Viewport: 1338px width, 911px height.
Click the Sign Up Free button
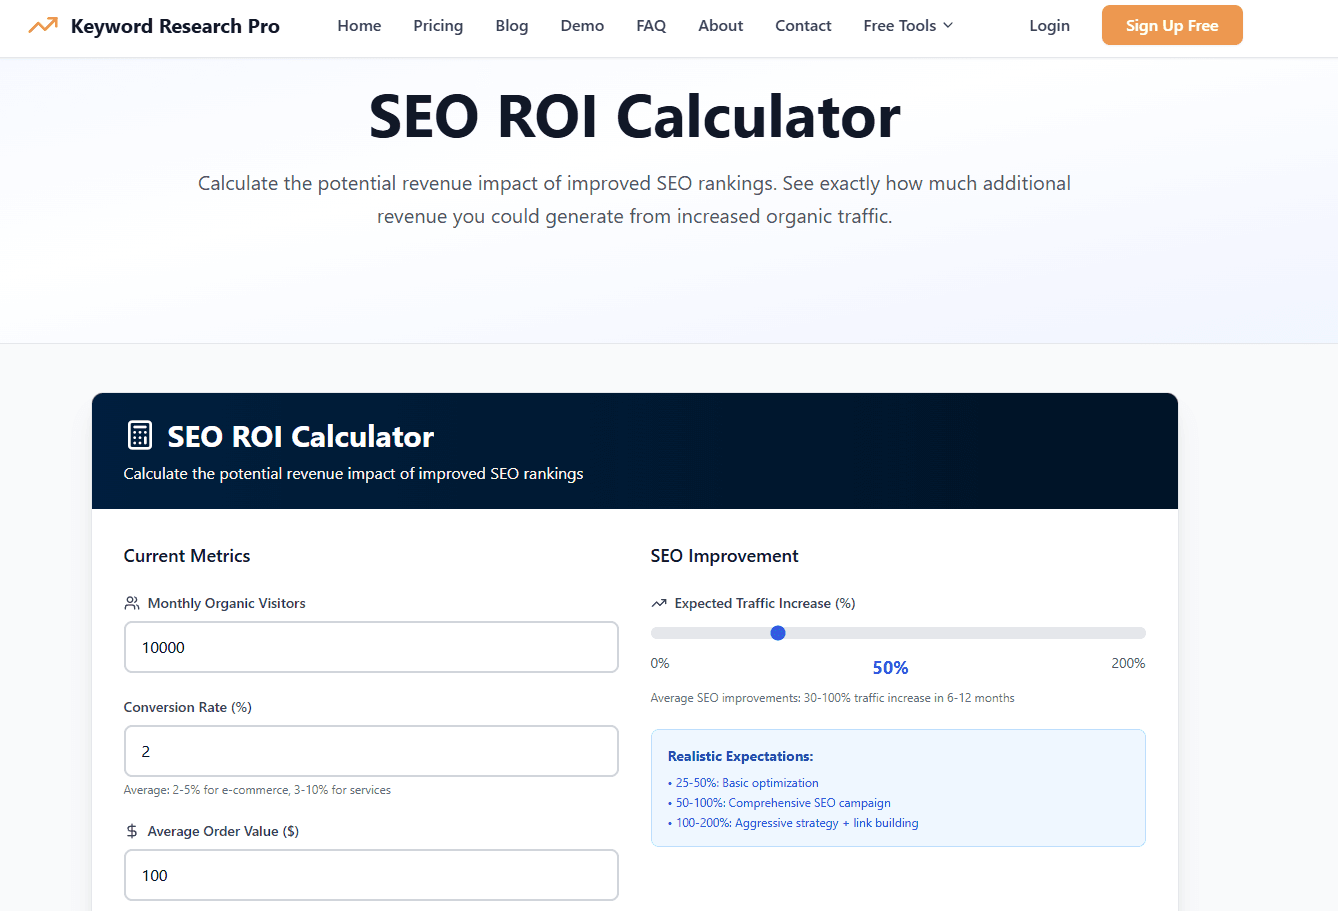click(x=1171, y=24)
